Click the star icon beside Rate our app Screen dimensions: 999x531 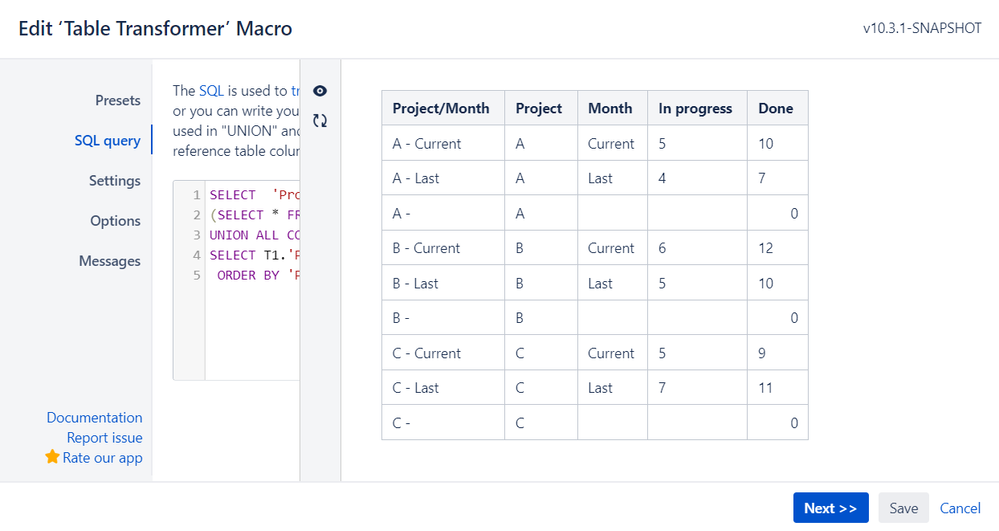52,457
